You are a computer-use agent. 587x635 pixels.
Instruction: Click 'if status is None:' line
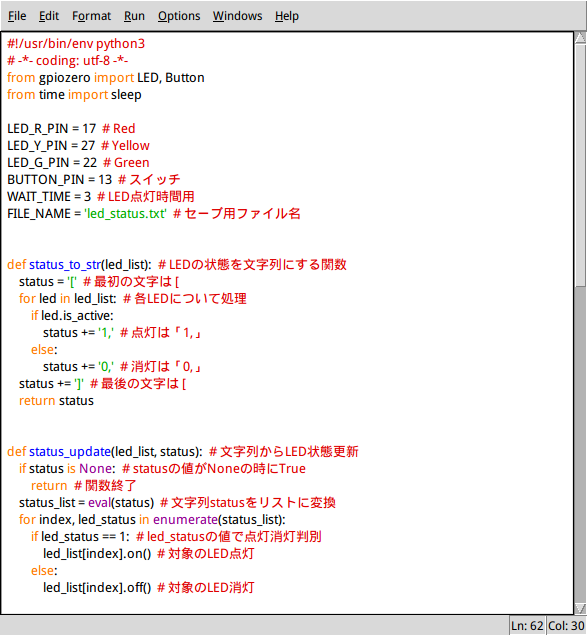point(67,469)
